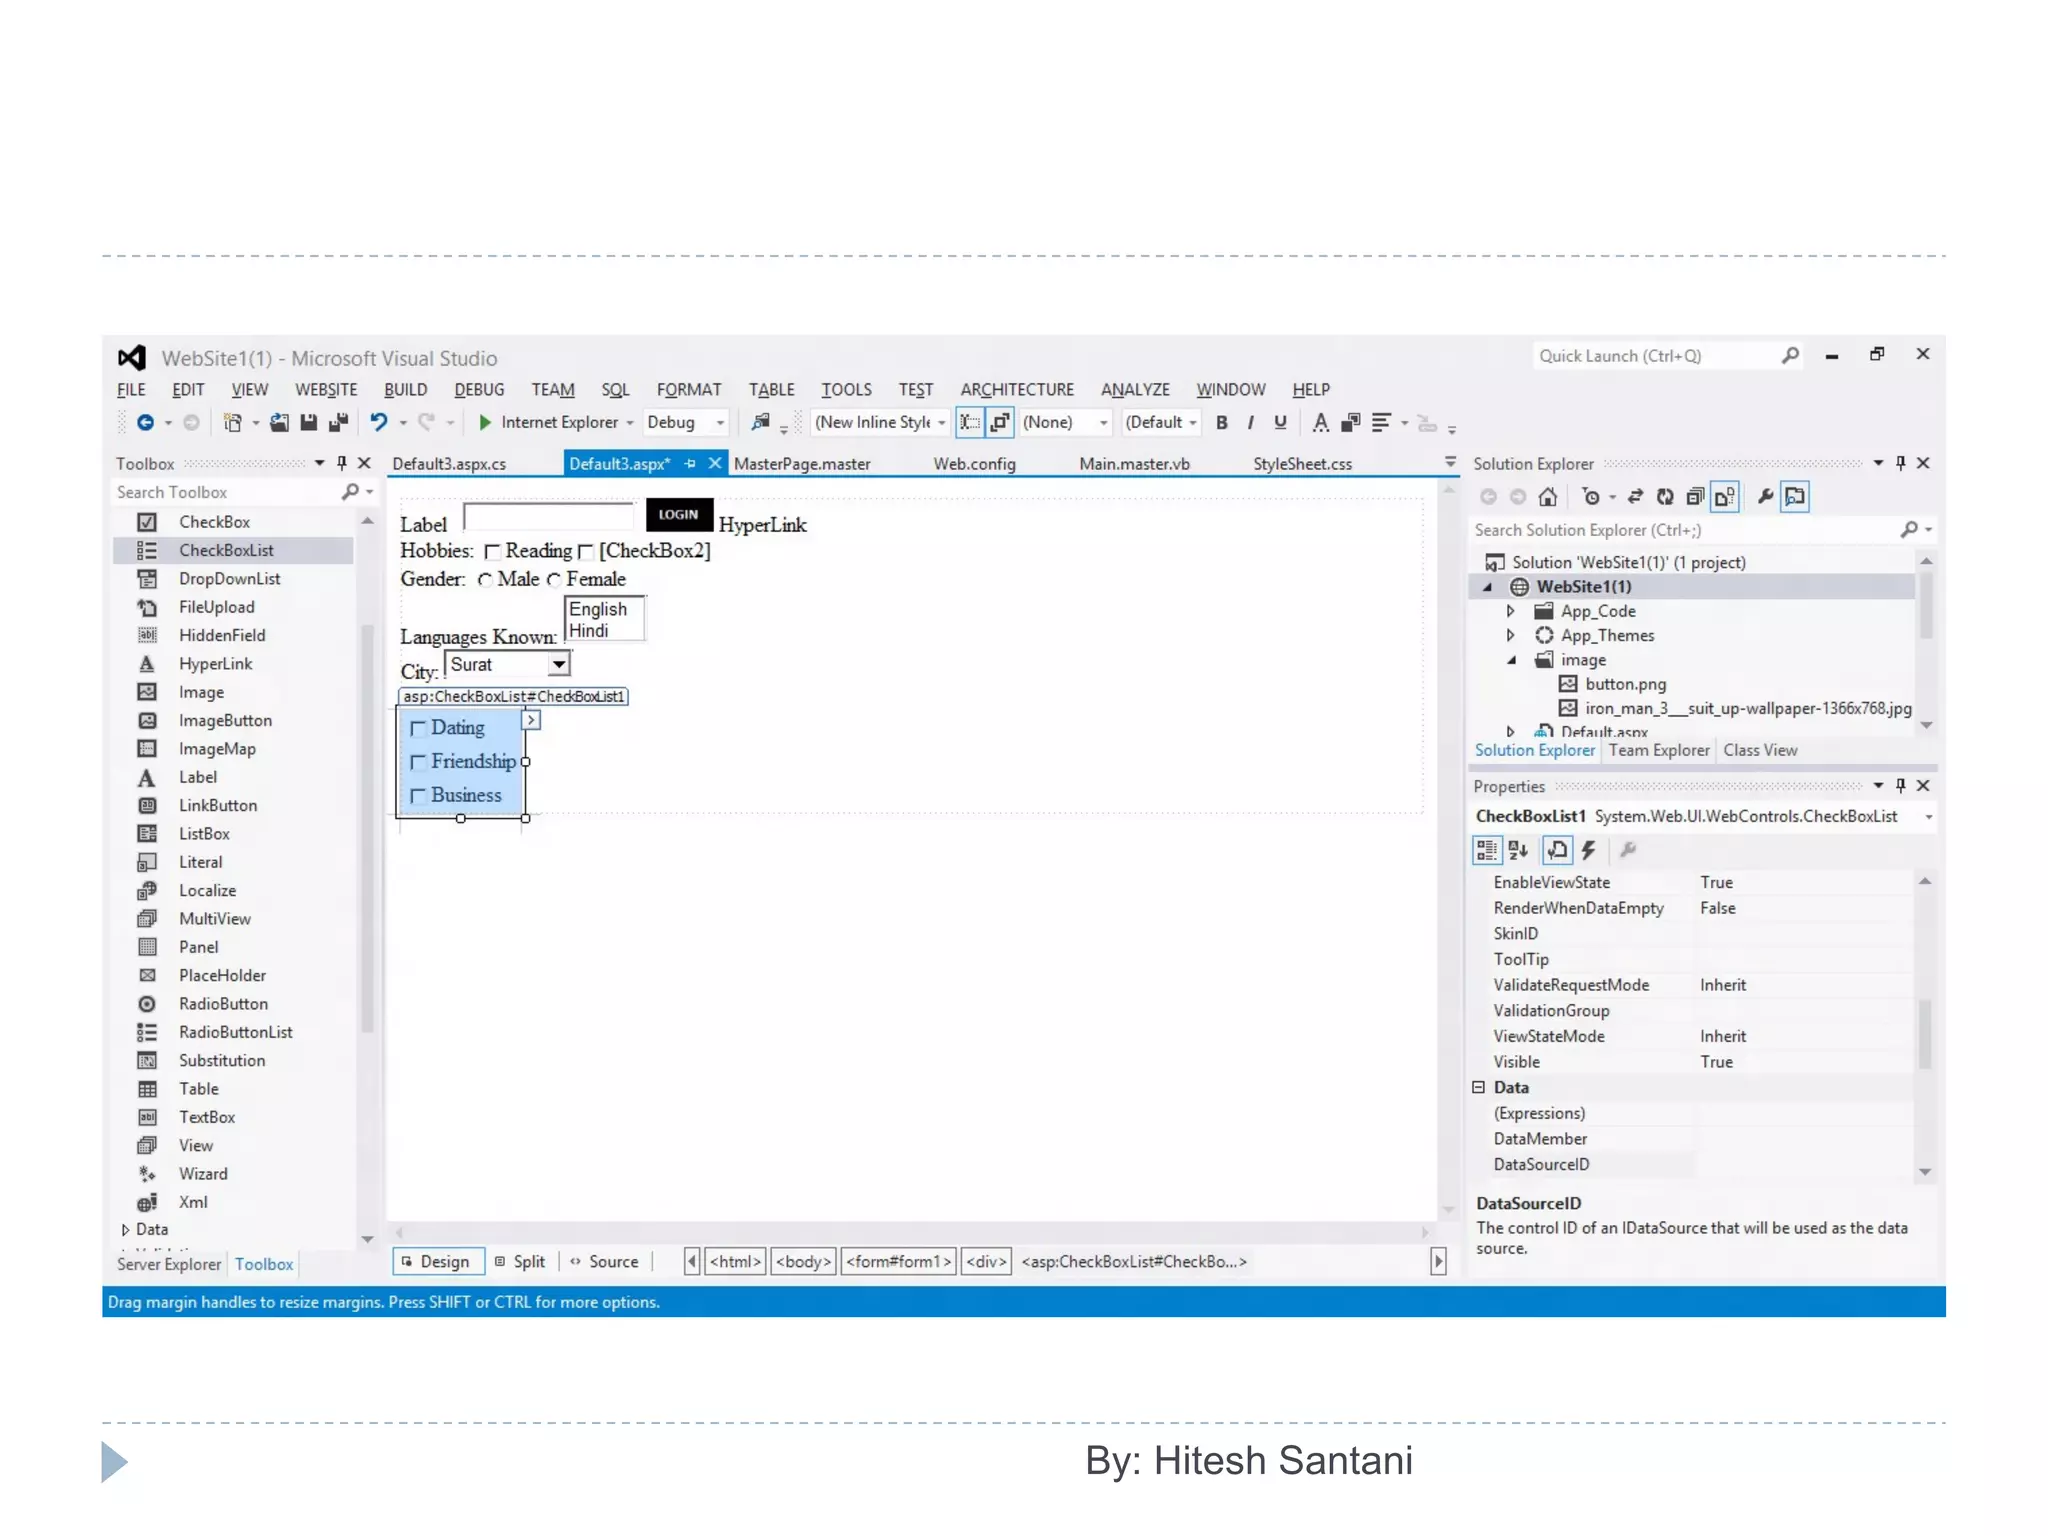Image resolution: width=2048 pixels, height=1536 pixels.
Task: Expand the App_Code folder node
Action: coord(1511,611)
